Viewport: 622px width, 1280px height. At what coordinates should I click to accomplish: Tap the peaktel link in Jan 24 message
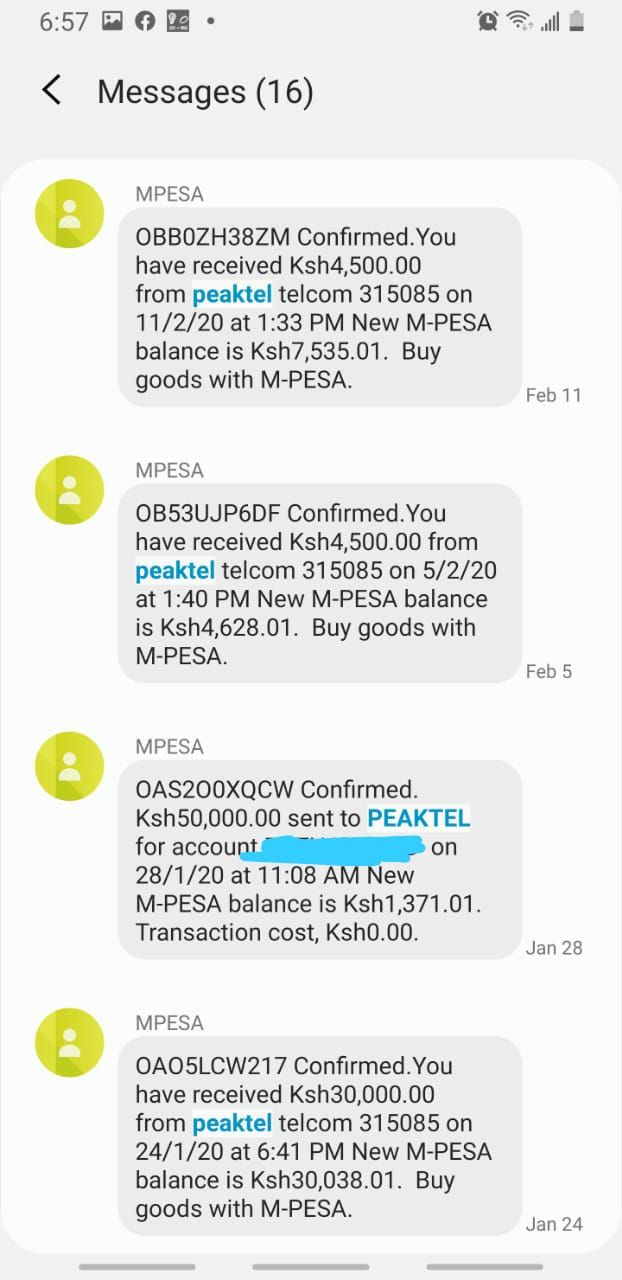coord(232,1123)
